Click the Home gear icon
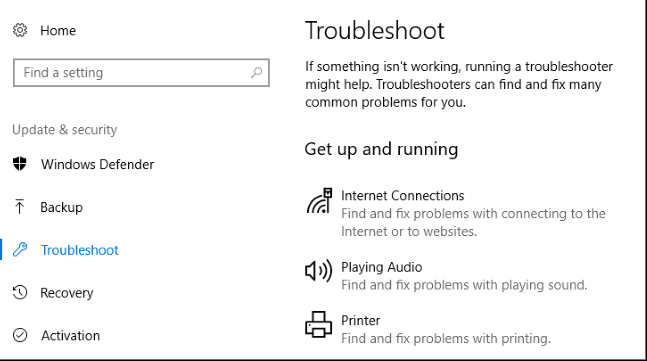Viewport: 647px width, 361px height. (x=20, y=31)
